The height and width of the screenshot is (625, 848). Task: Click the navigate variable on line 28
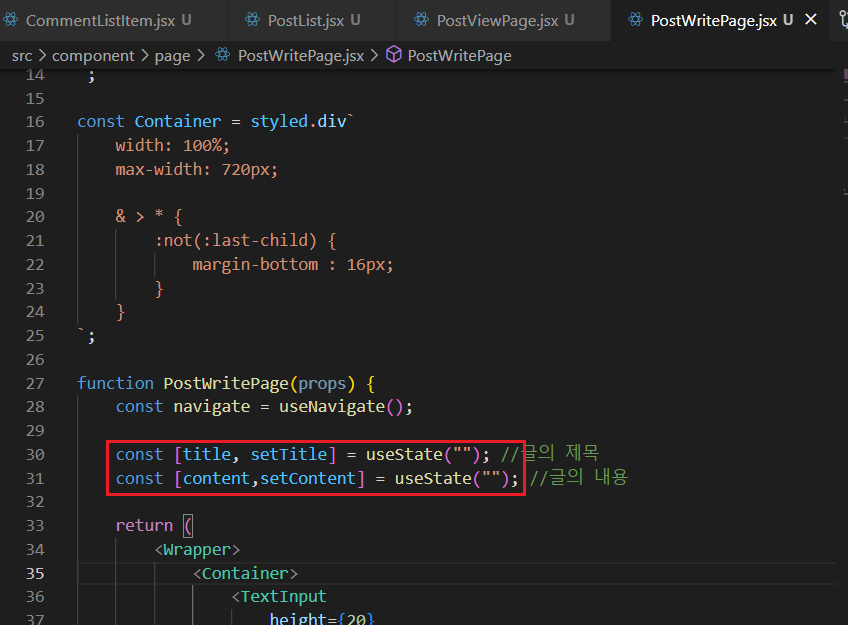click(x=211, y=407)
